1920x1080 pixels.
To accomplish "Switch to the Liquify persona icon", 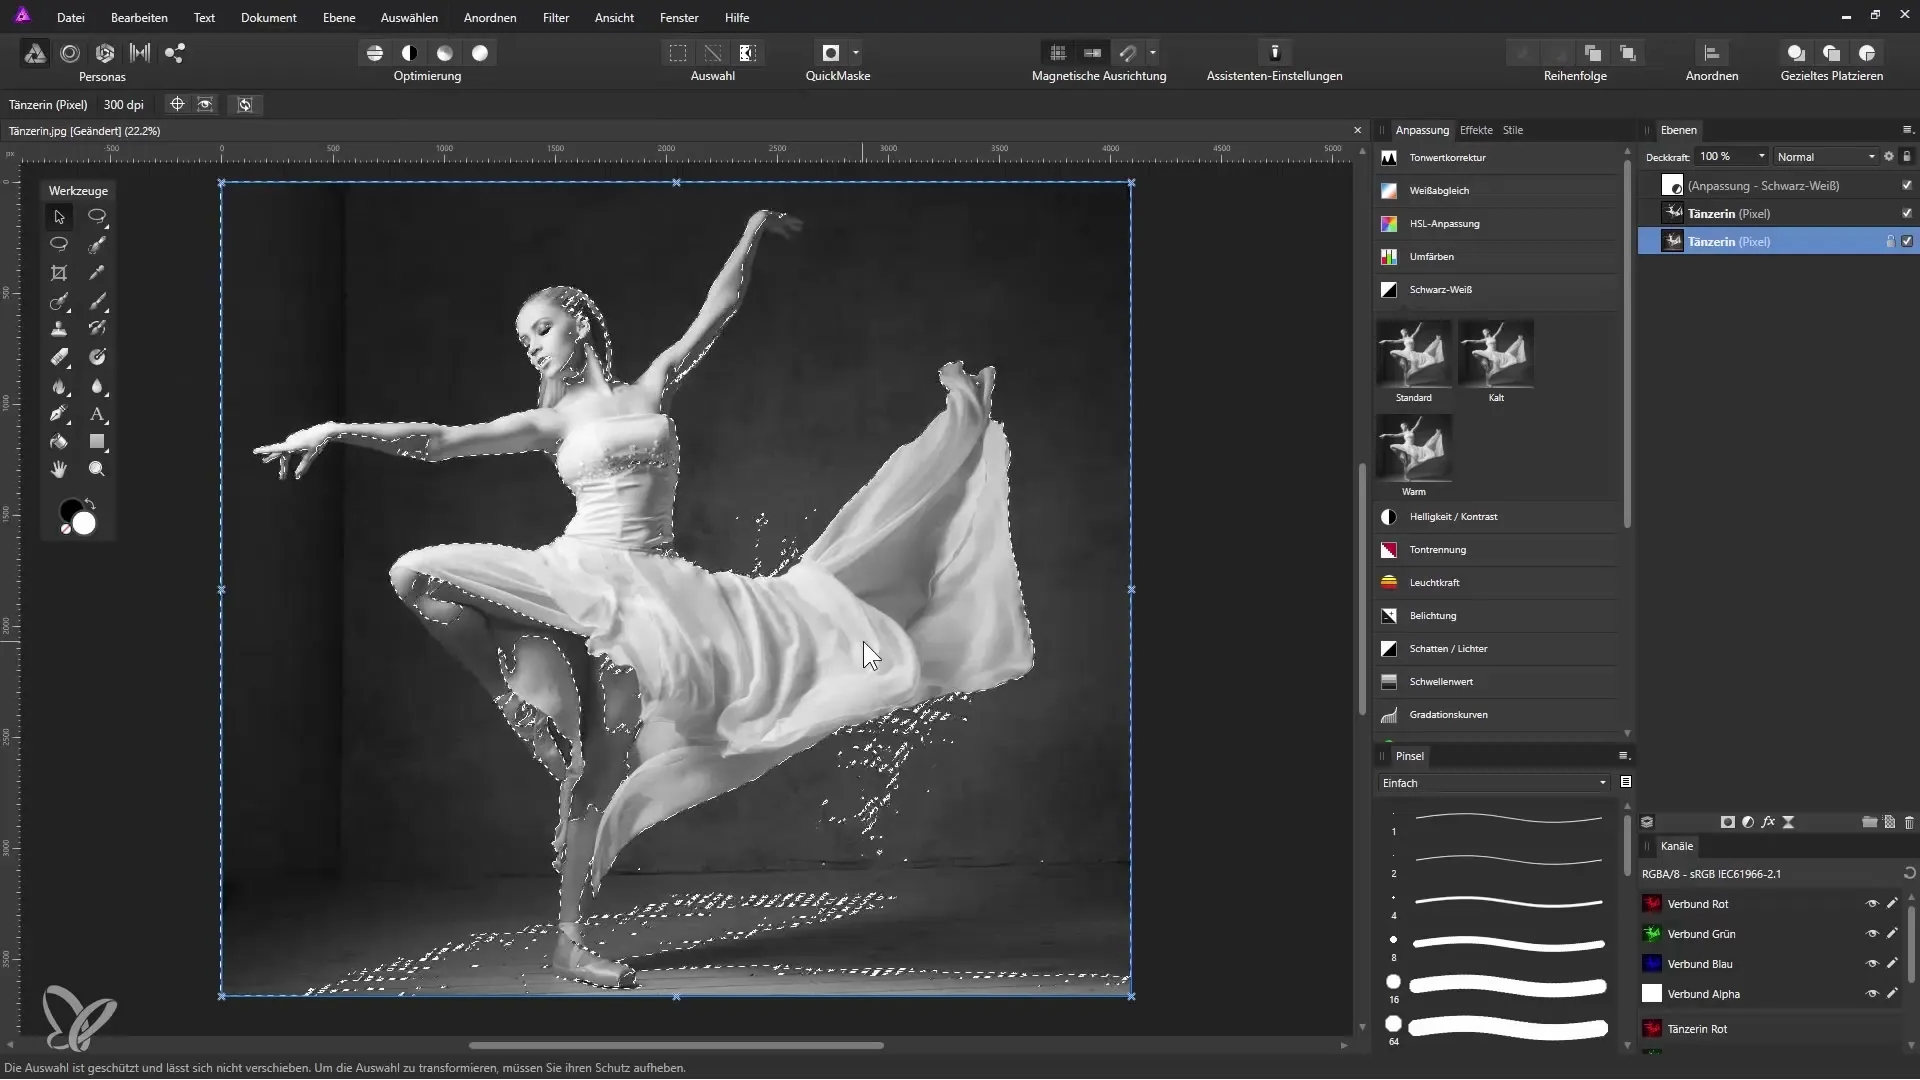I will click(x=70, y=53).
